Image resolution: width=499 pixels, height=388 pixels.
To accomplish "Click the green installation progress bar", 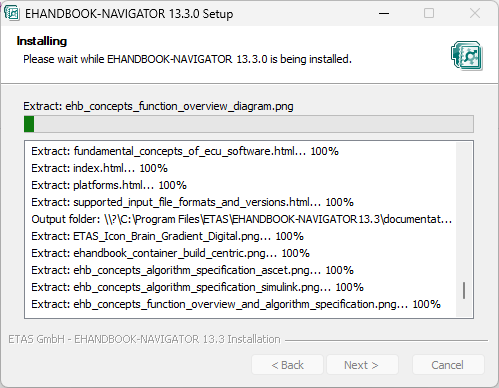I will click(x=249, y=124).
